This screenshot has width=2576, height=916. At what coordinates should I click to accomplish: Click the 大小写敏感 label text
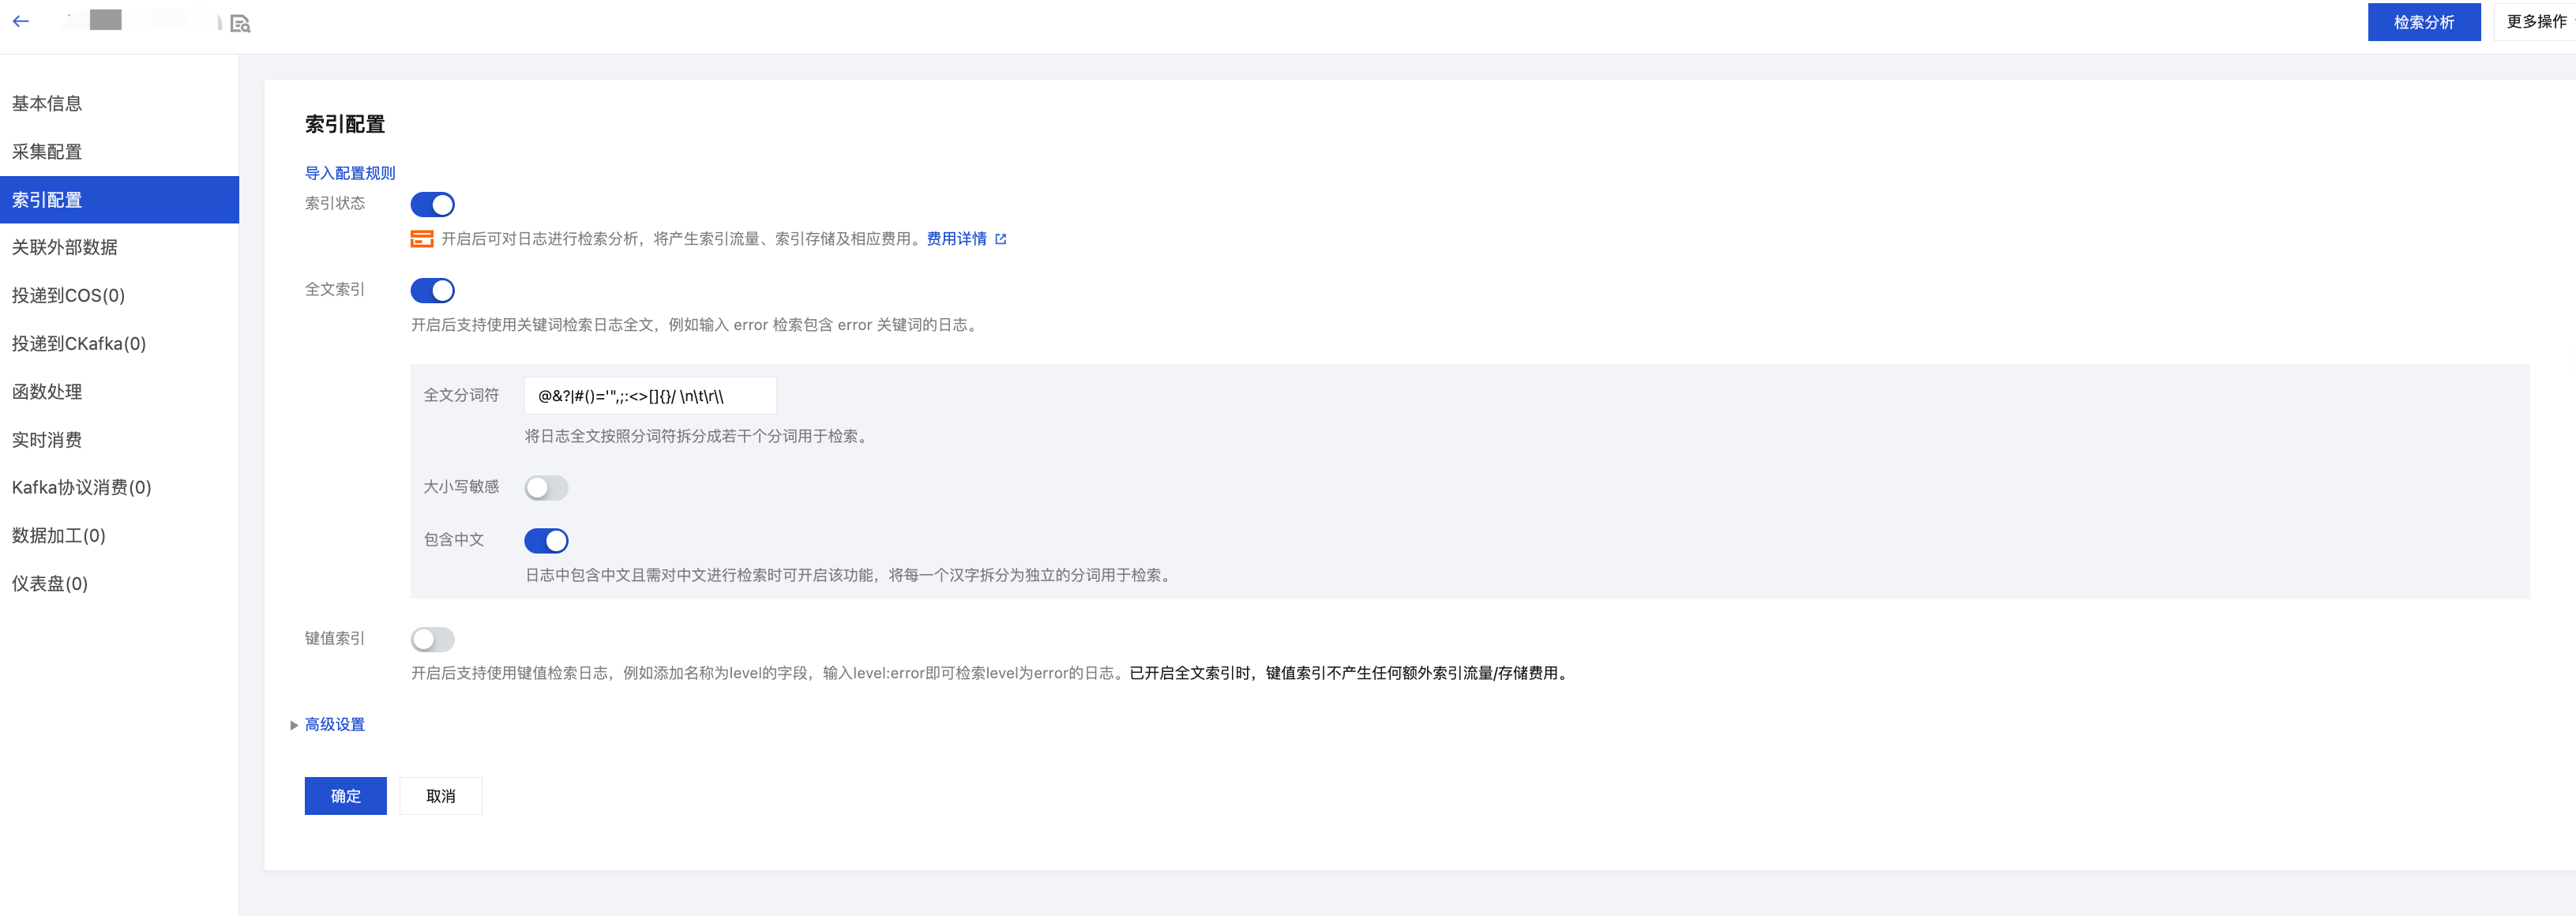point(461,487)
